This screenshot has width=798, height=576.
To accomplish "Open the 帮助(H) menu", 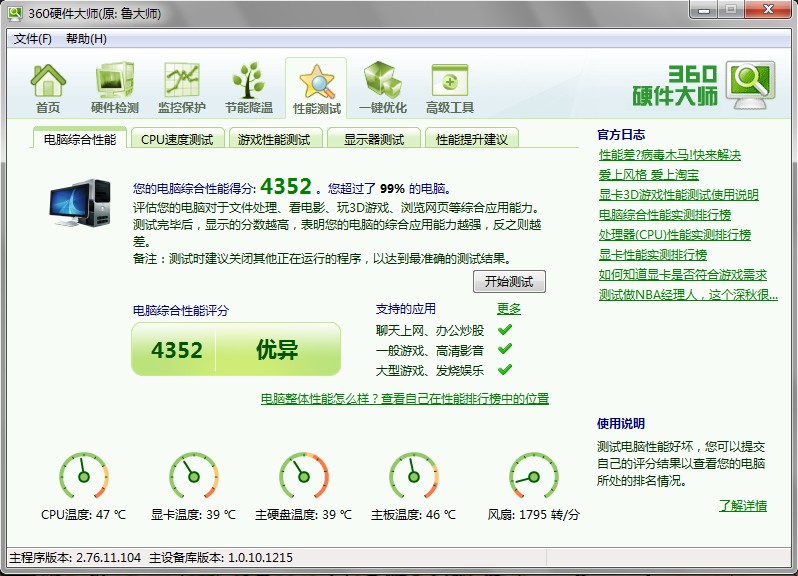I will [x=87, y=39].
